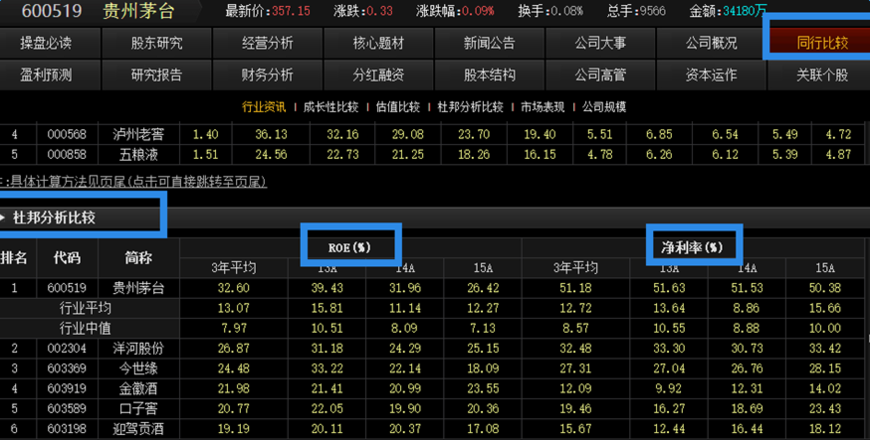Select 五粮液 in upper table
Screen dimensions: 870x440
[138, 154]
